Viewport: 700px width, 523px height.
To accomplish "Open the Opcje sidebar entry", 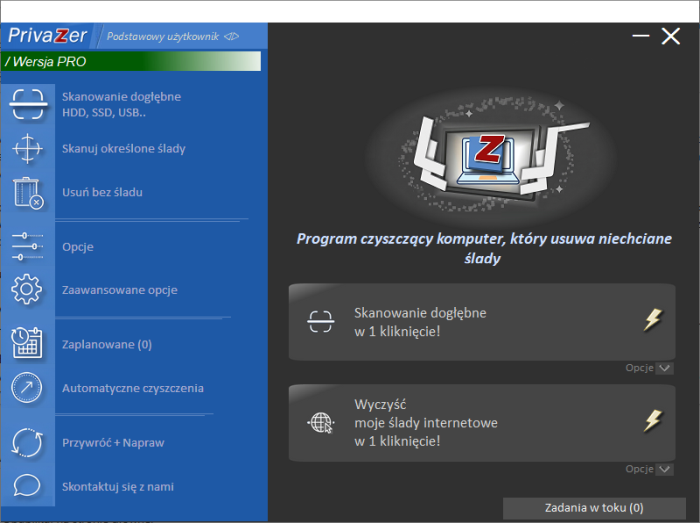I will [78, 247].
